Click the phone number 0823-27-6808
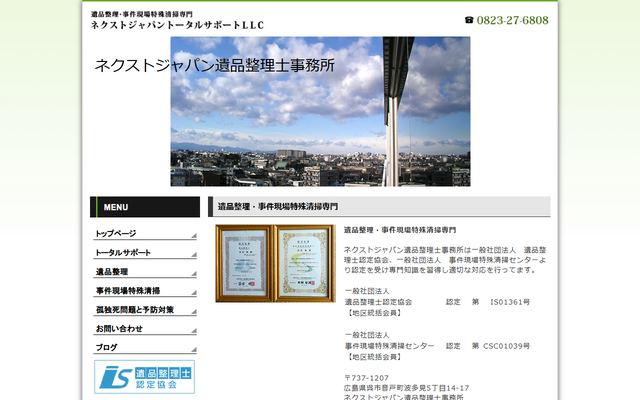The image size is (640, 400). click(x=513, y=20)
